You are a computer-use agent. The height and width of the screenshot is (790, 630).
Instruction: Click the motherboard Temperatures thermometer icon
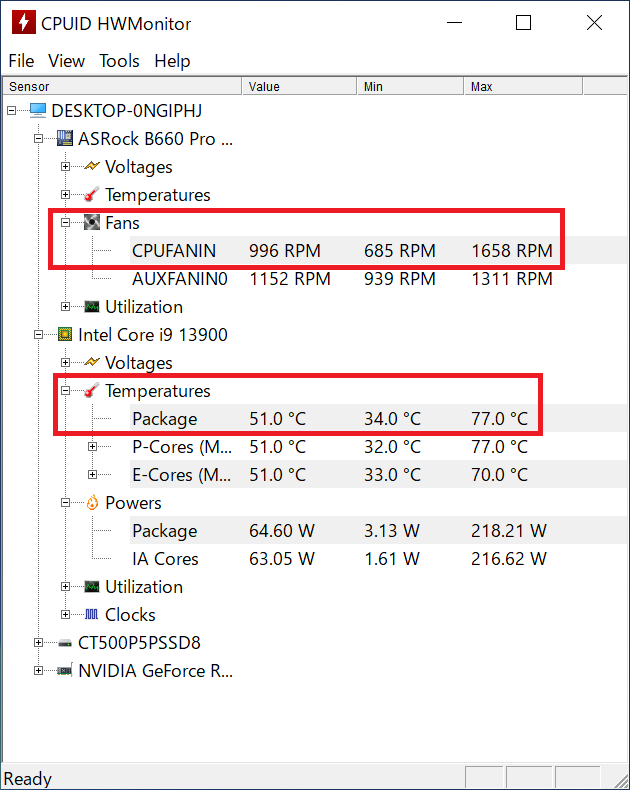(92, 194)
